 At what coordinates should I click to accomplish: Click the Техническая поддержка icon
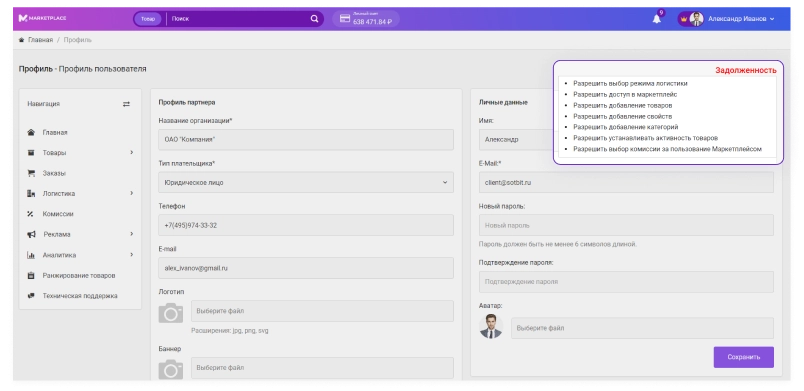click(x=31, y=296)
